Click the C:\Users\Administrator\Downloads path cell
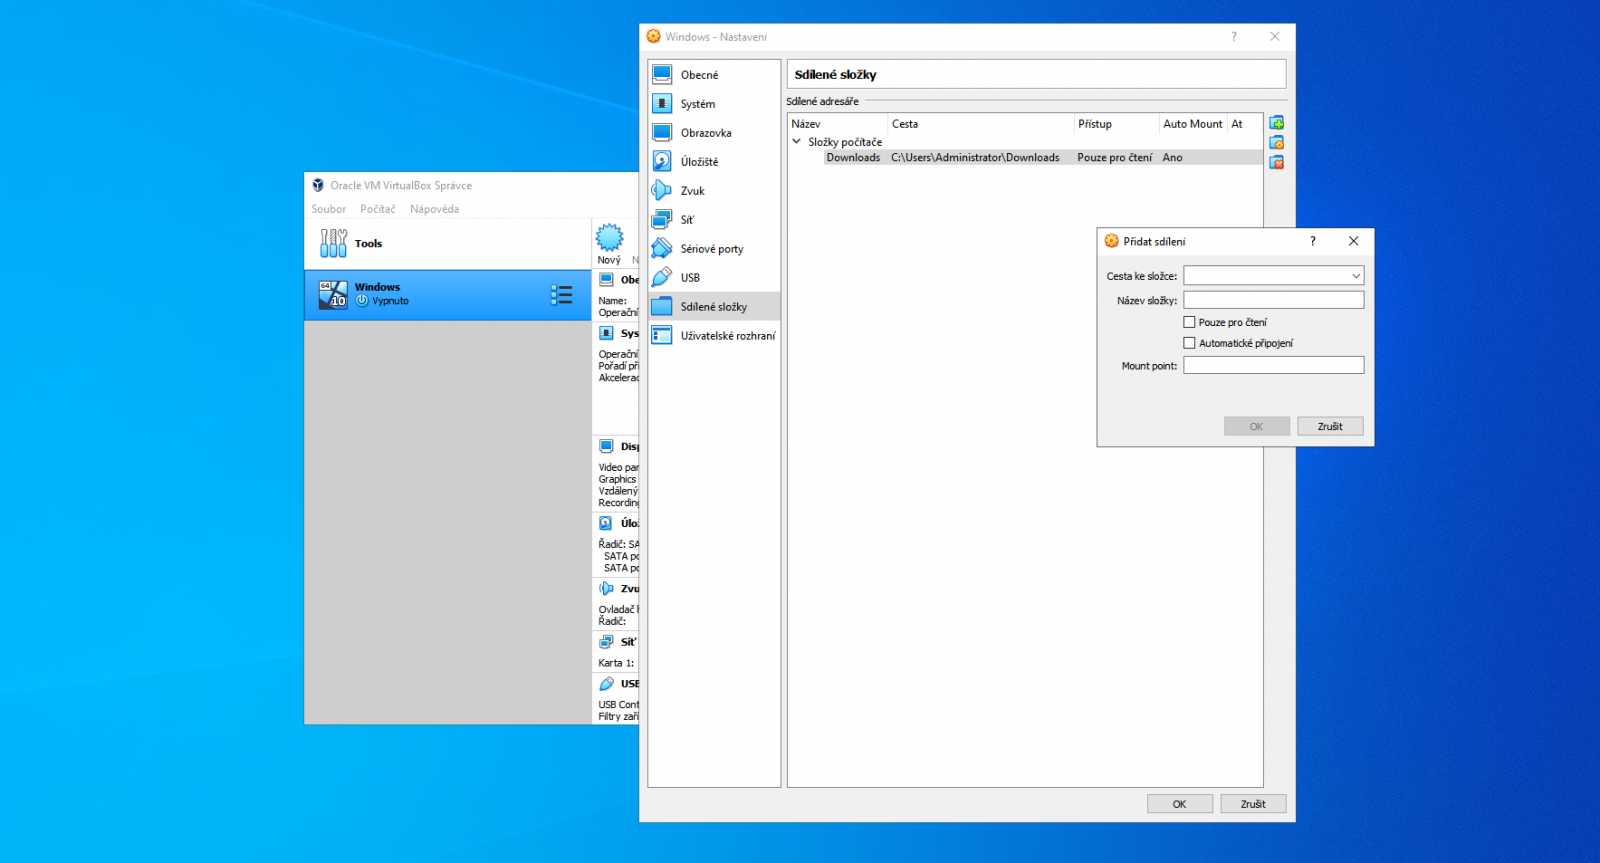This screenshot has height=863, width=1600. (975, 158)
